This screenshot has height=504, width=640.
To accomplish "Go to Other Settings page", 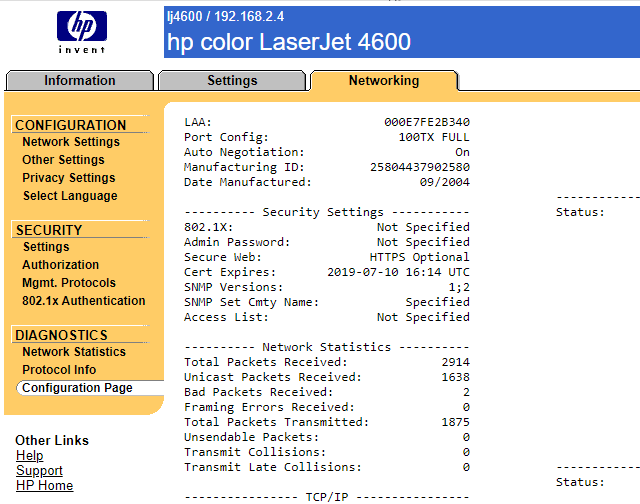I will coord(63,160).
